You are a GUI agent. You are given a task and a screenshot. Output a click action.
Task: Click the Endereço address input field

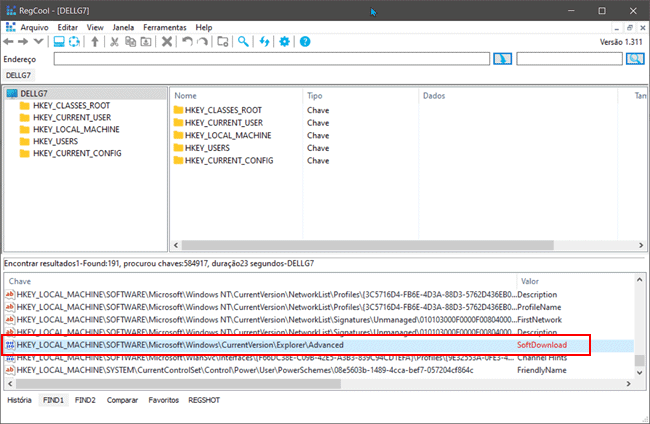[x=270, y=59]
